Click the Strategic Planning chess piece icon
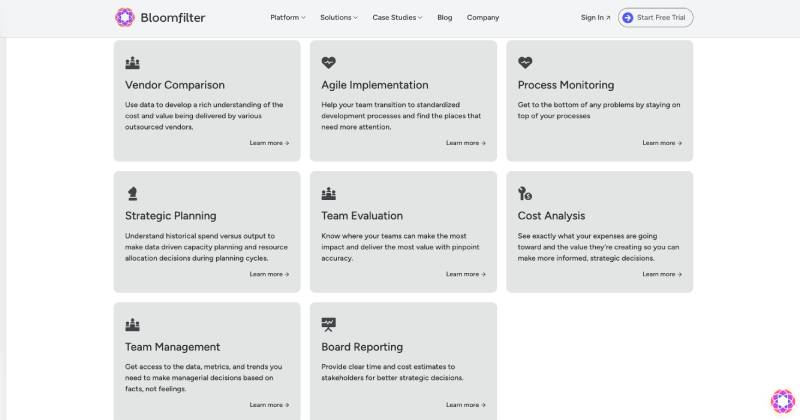The height and width of the screenshot is (420, 800). pos(132,193)
